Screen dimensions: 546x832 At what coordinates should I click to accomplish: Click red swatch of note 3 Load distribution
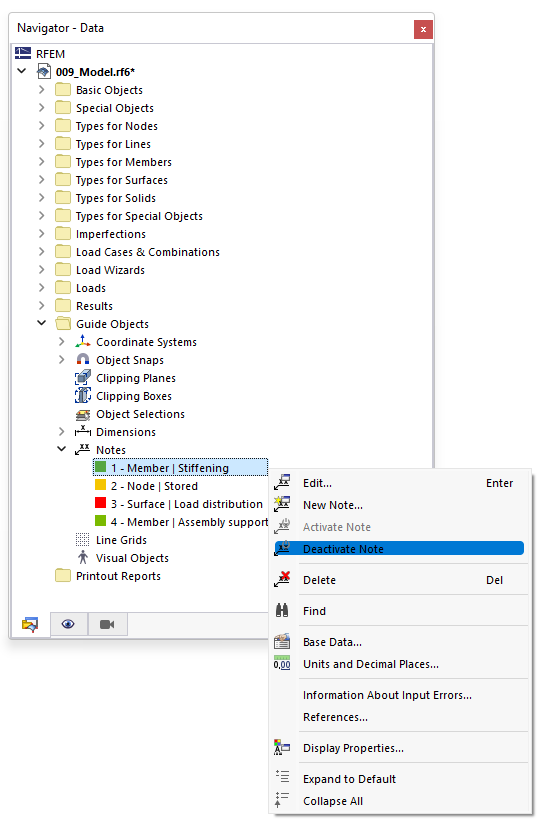tap(100, 503)
